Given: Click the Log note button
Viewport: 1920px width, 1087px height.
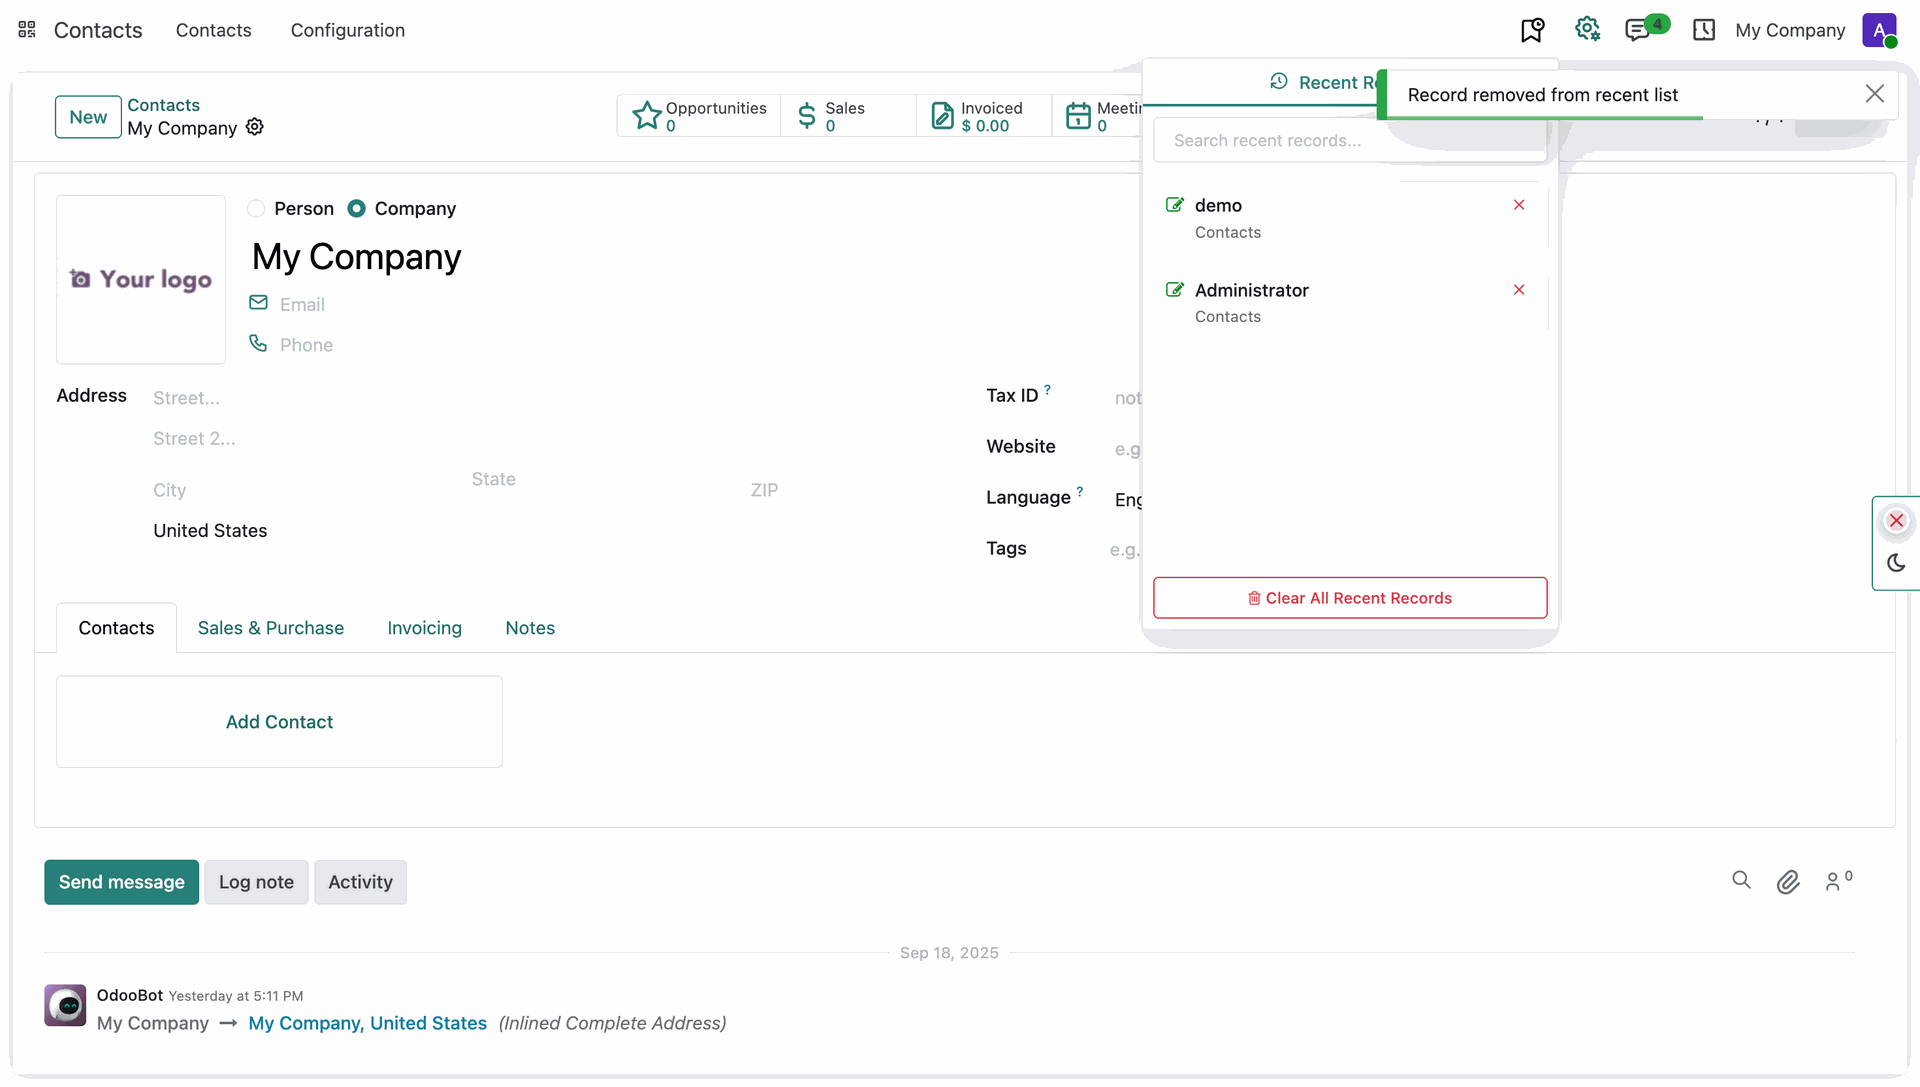Looking at the screenshot, I should [x=256, y=882].
